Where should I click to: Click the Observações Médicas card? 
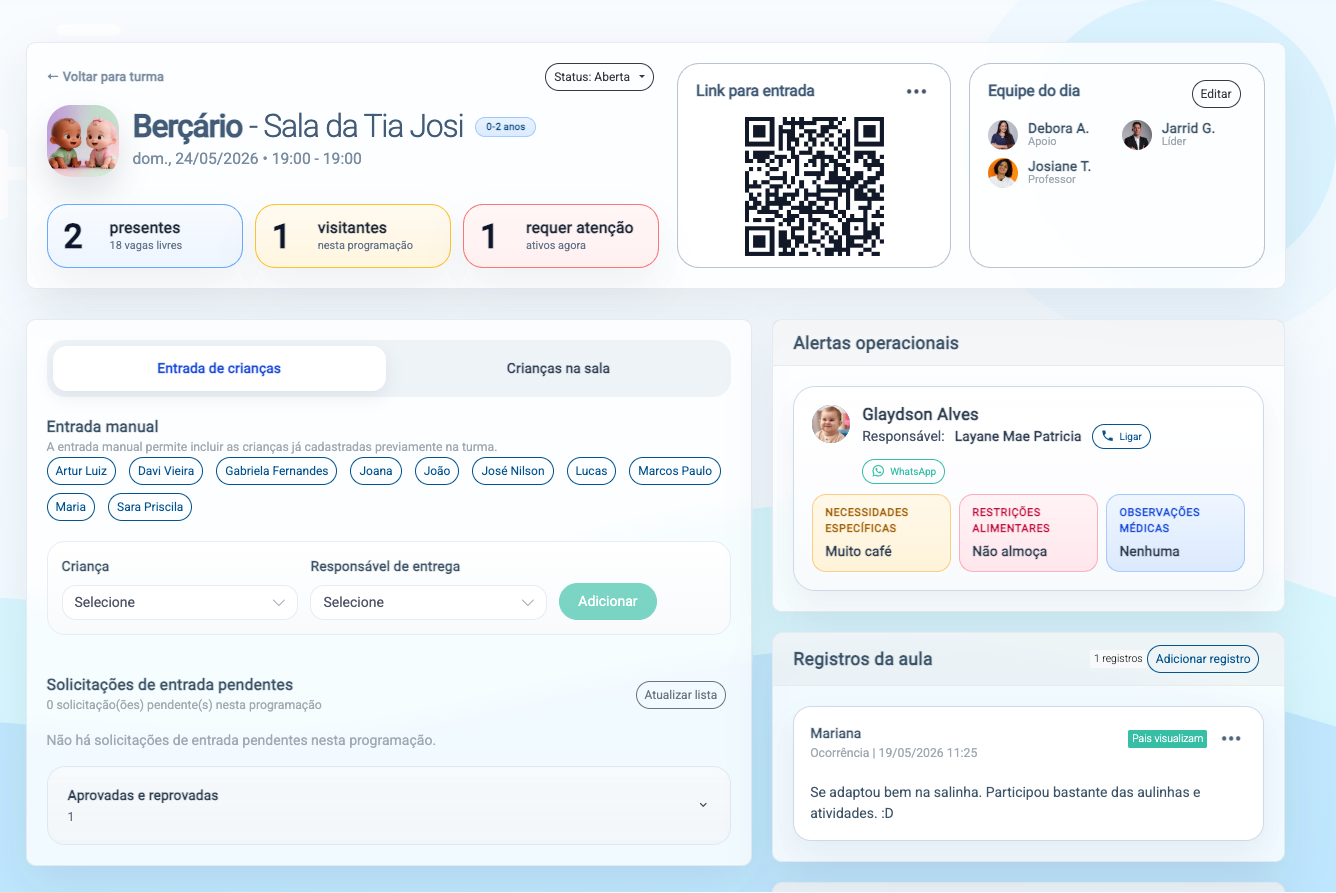pyautogui.click(x=1175, y=533)
